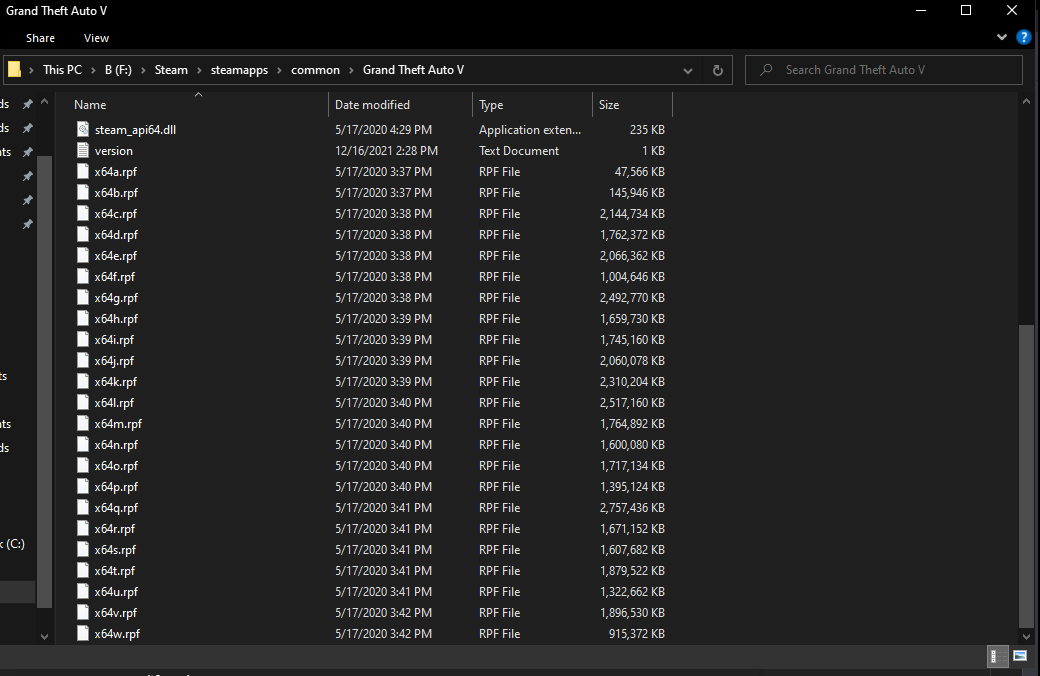Click the x64a.rpf file icon

[83, 171]
